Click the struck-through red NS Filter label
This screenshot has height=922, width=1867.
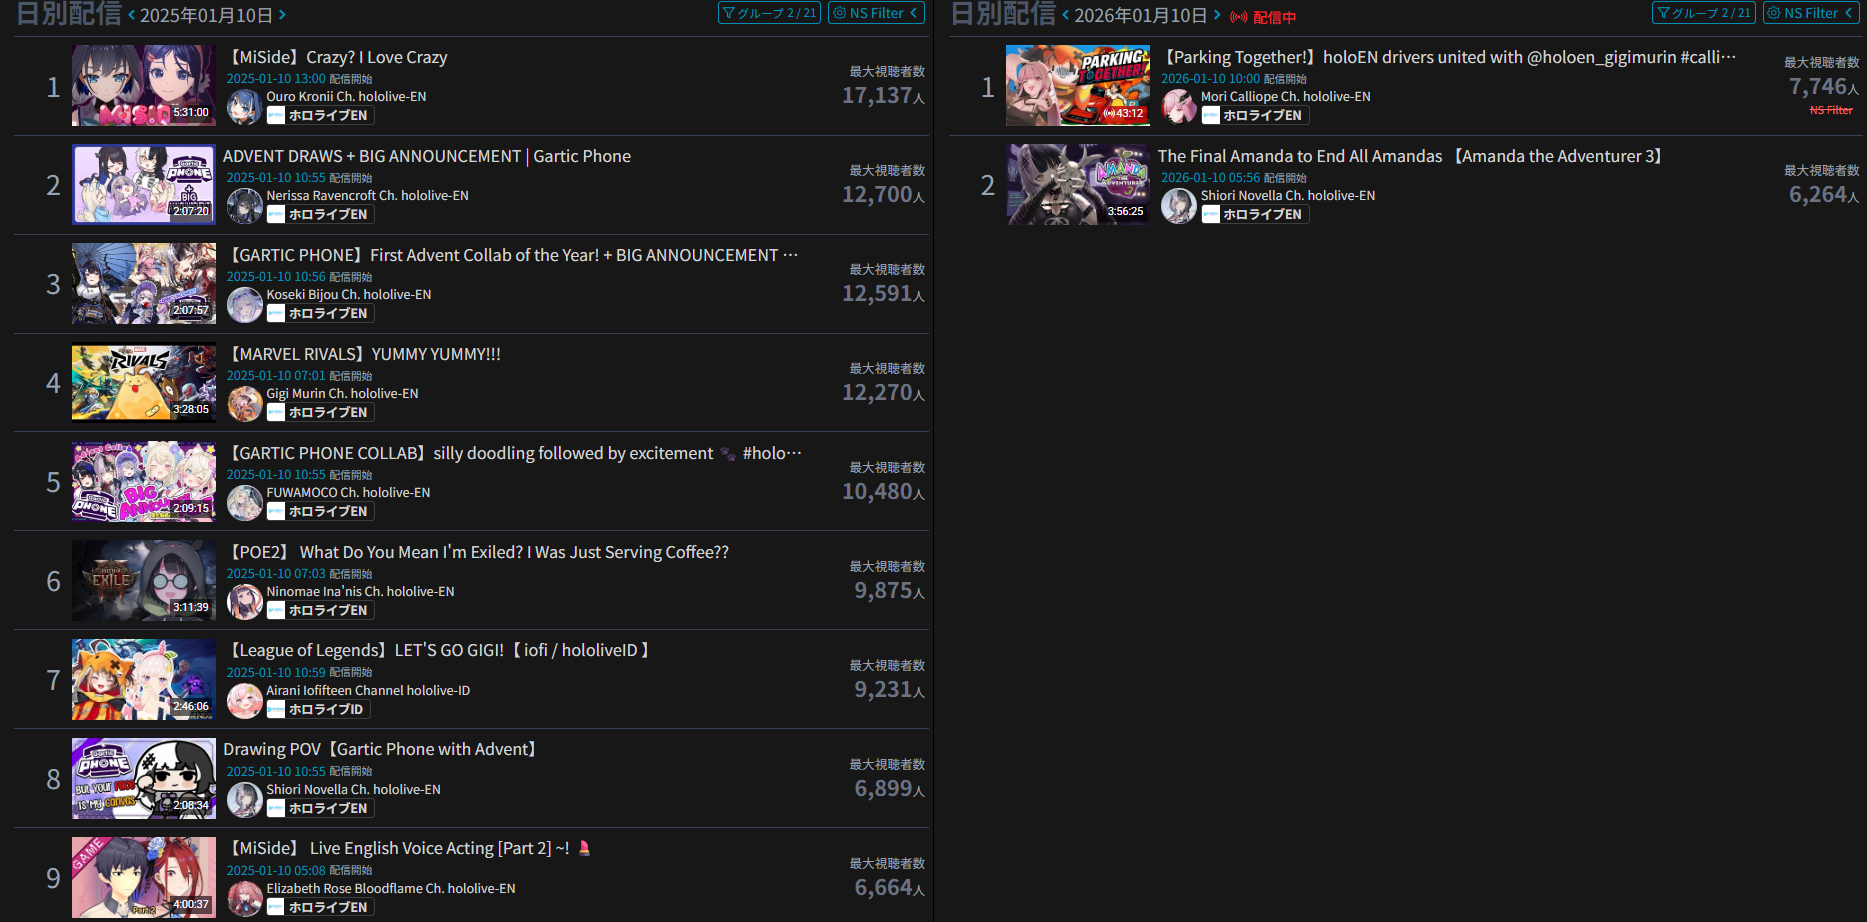coord(1831,110)
